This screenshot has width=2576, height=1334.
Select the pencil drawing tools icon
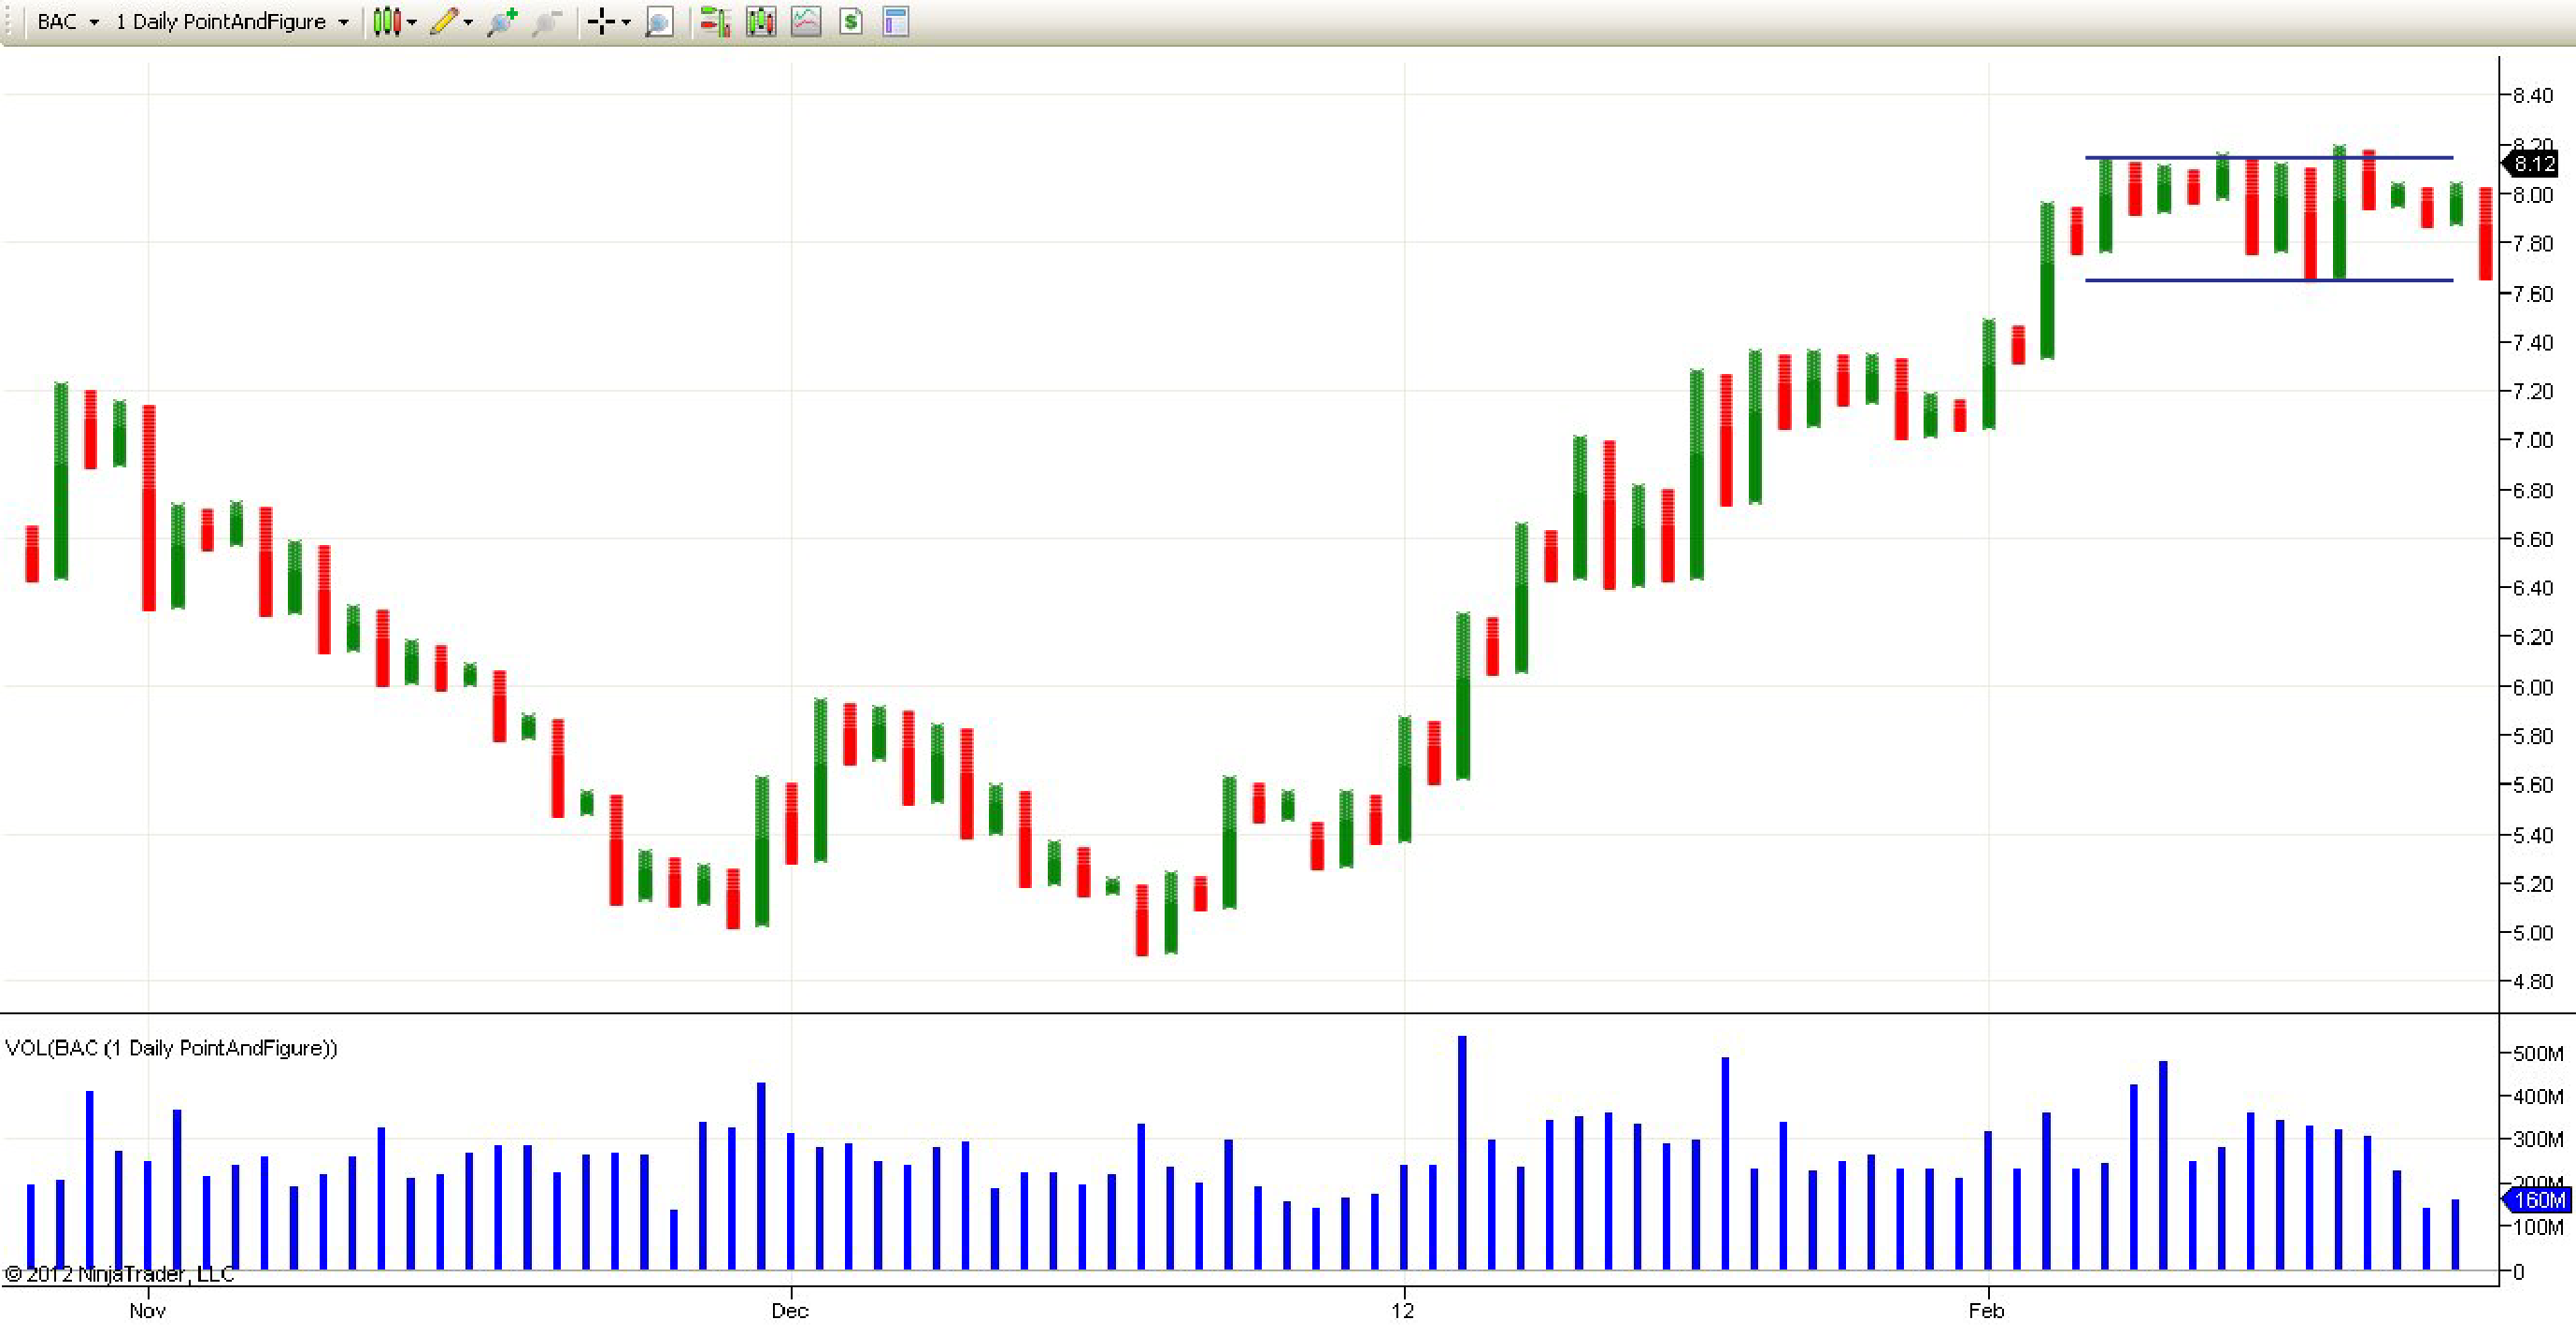(x=443, y=22)
